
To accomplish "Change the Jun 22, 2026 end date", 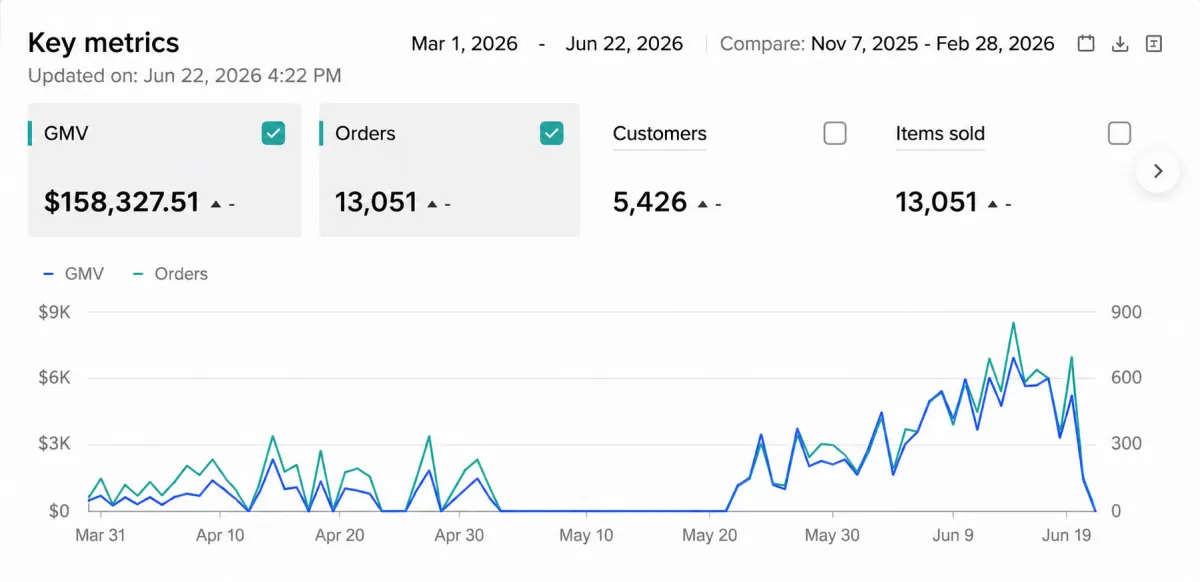I will (624, 44).
